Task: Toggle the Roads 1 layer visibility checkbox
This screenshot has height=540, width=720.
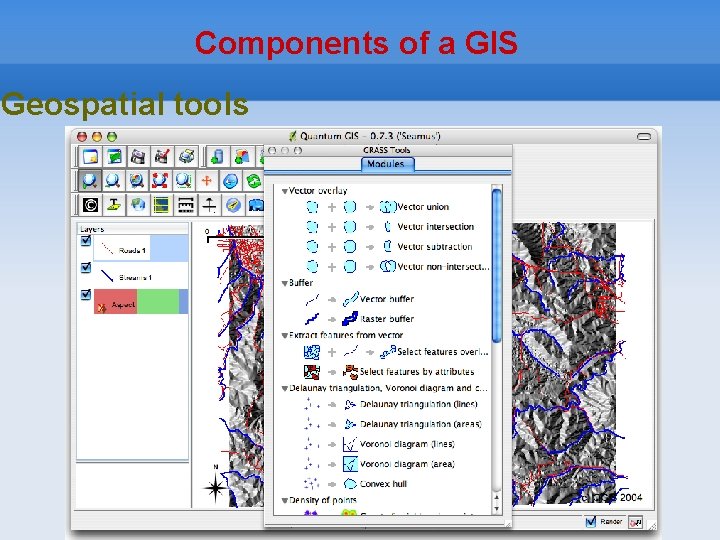Action: click(86, 241)
